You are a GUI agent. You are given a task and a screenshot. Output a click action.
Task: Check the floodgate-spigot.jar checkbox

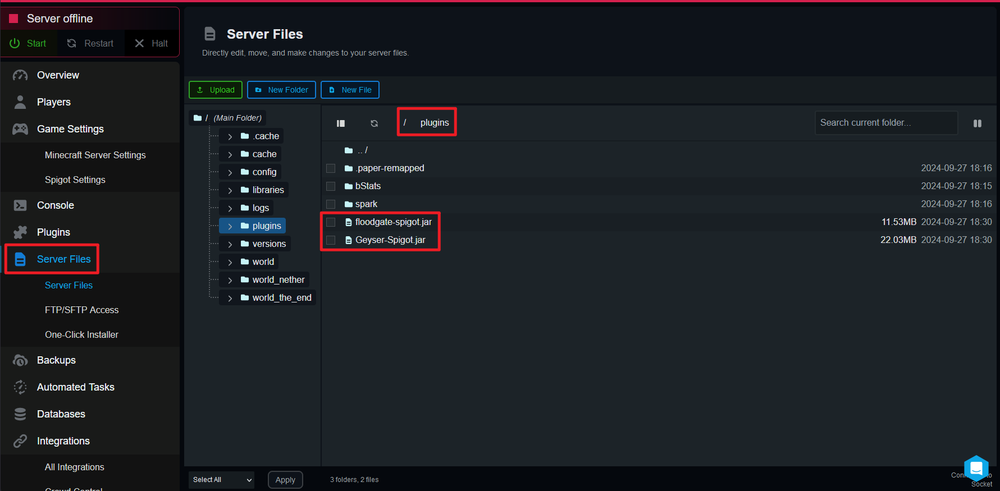point(331,222)
